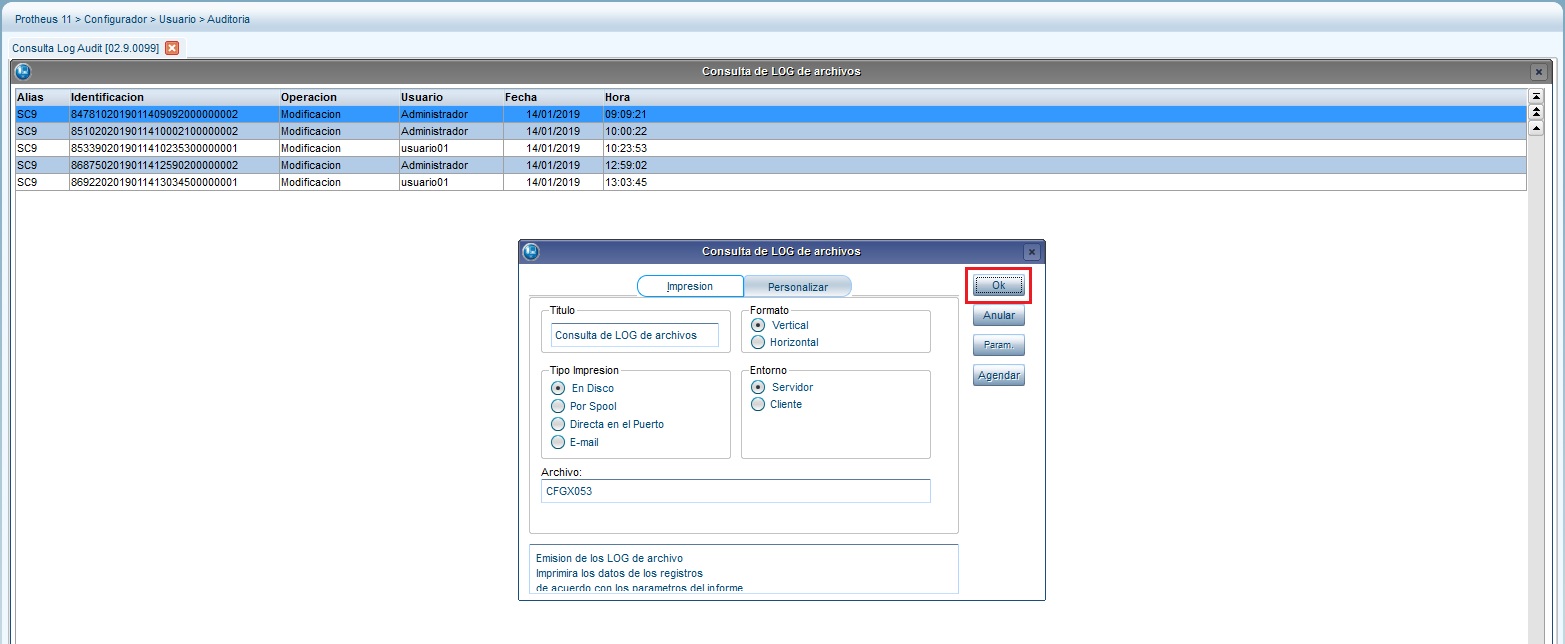Click the Hora column header
The image size is (1565, 644).
(1065, 97)
